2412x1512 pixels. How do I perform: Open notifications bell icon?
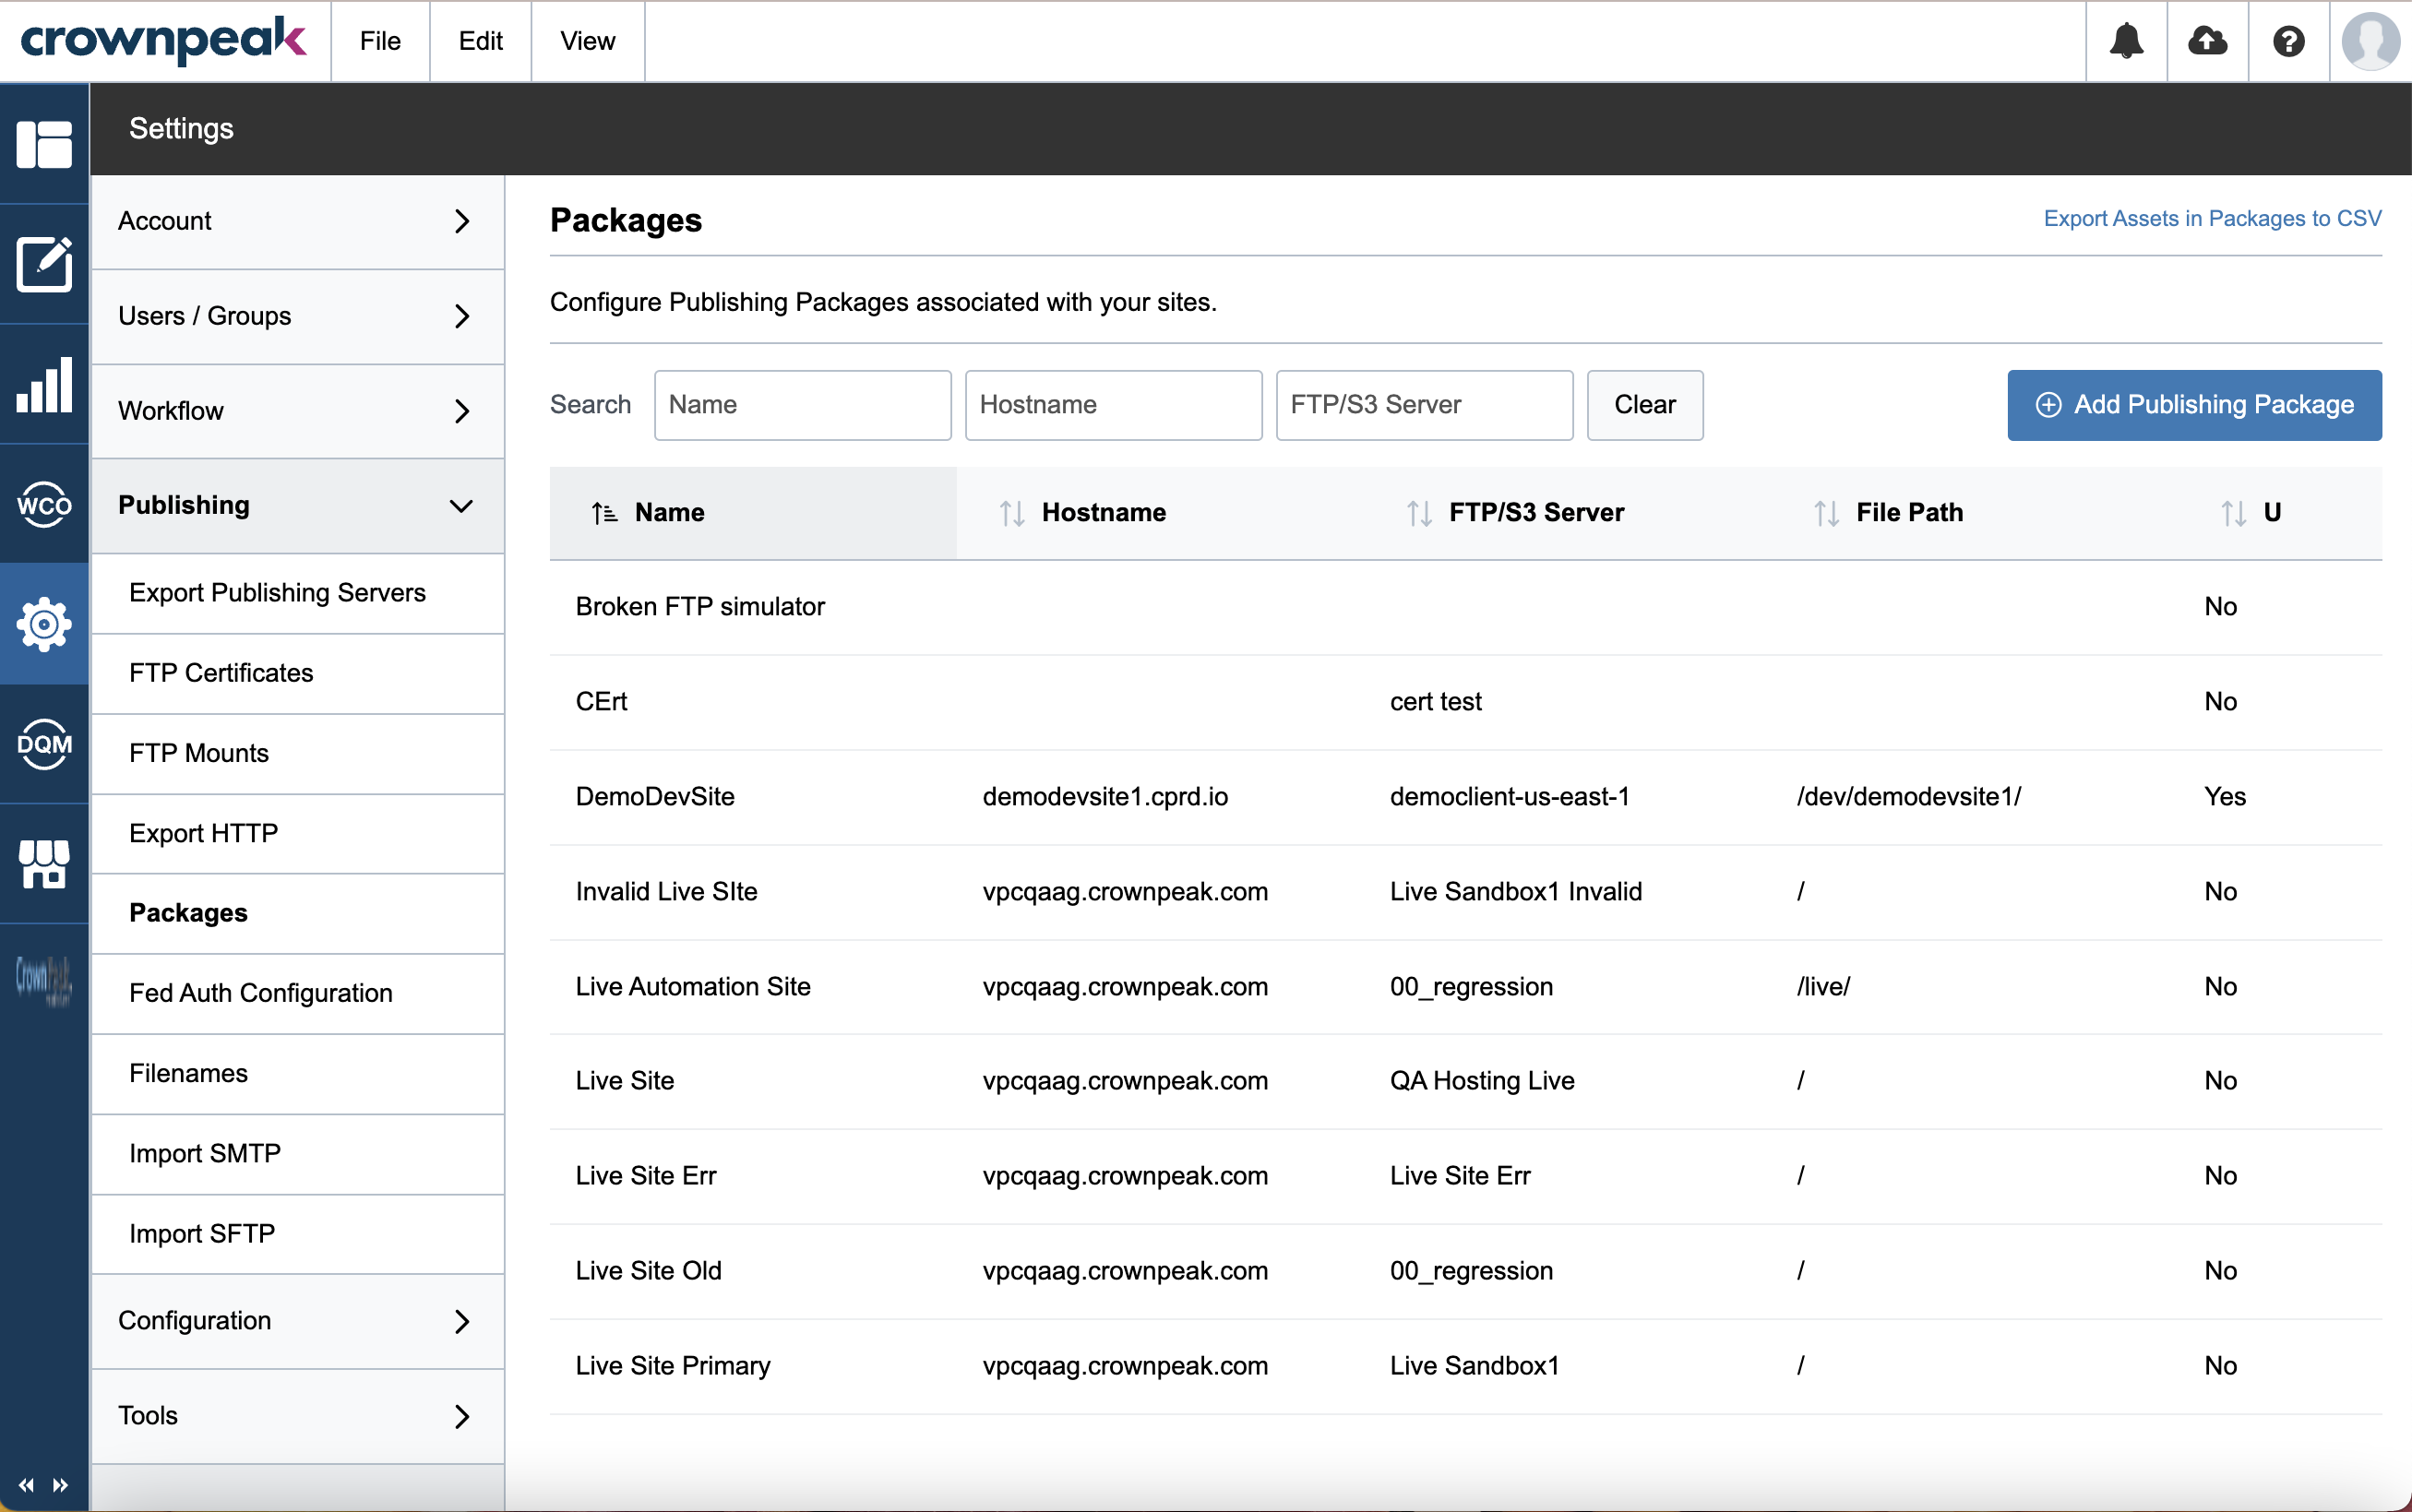pyautogui.click(x=2126, y=41)
